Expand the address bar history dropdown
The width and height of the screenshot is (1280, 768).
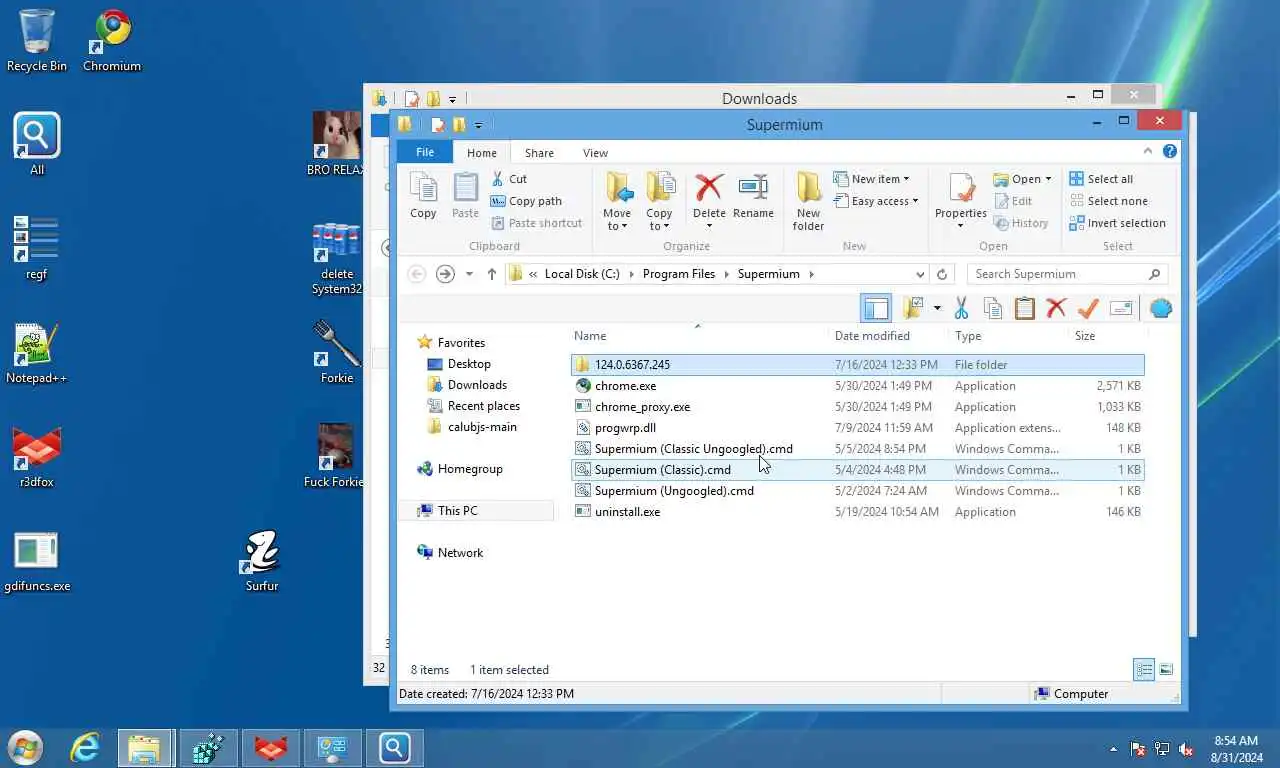(920, 274)
